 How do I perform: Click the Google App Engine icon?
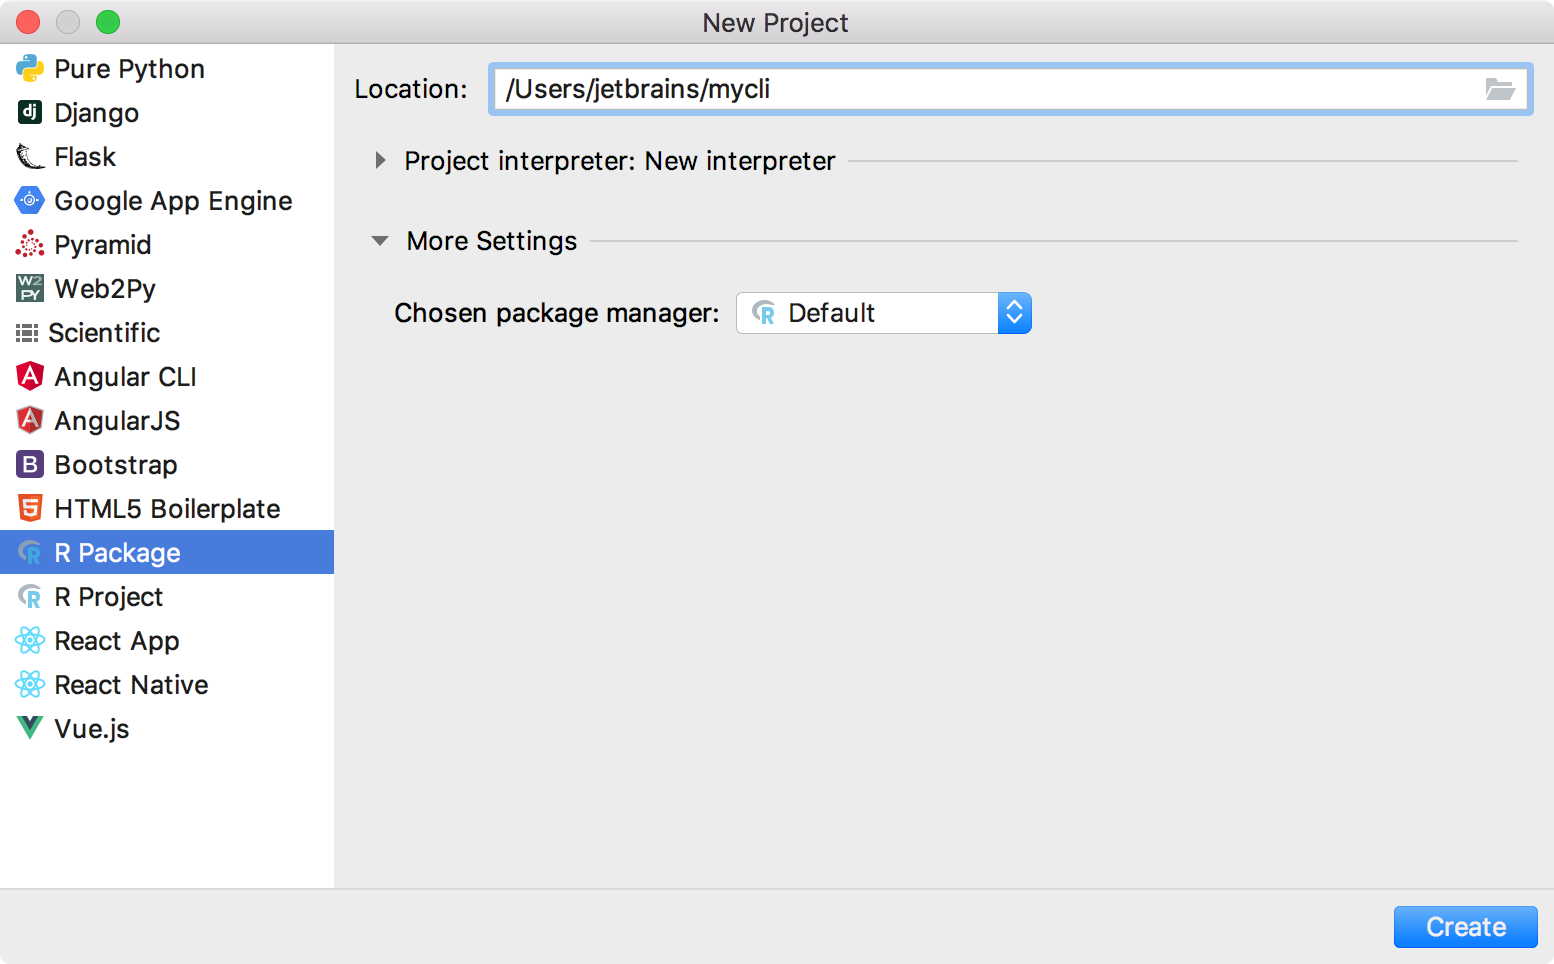[x=29, y=200]
